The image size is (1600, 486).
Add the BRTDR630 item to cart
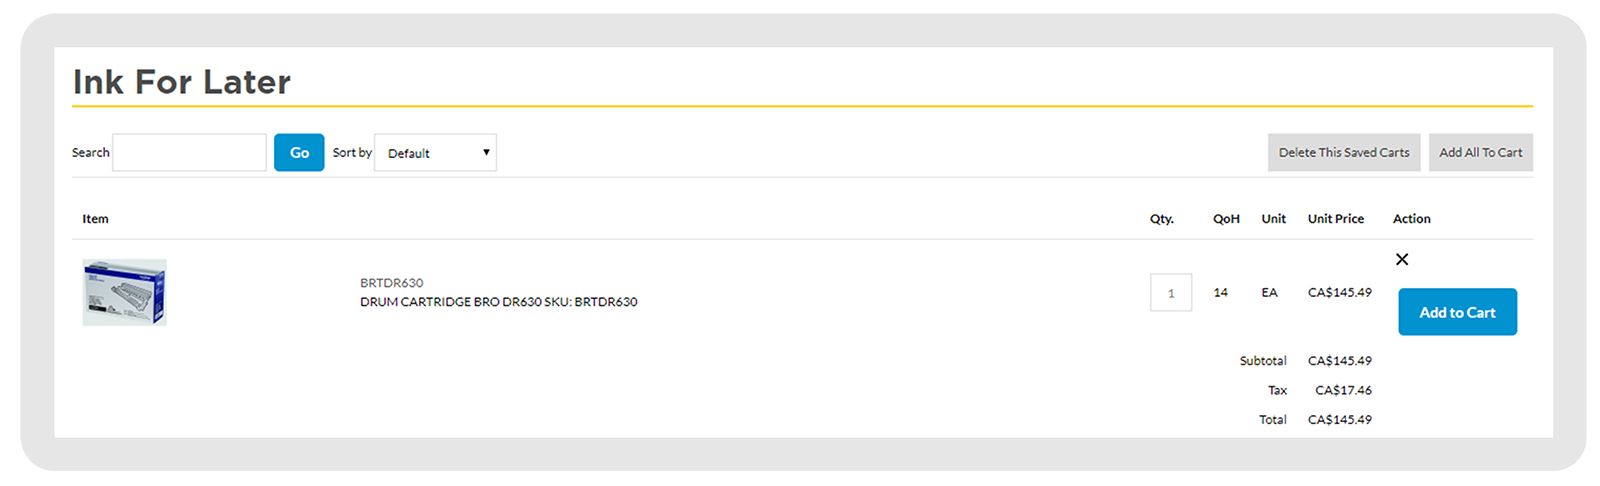(x=1457, y=312)
